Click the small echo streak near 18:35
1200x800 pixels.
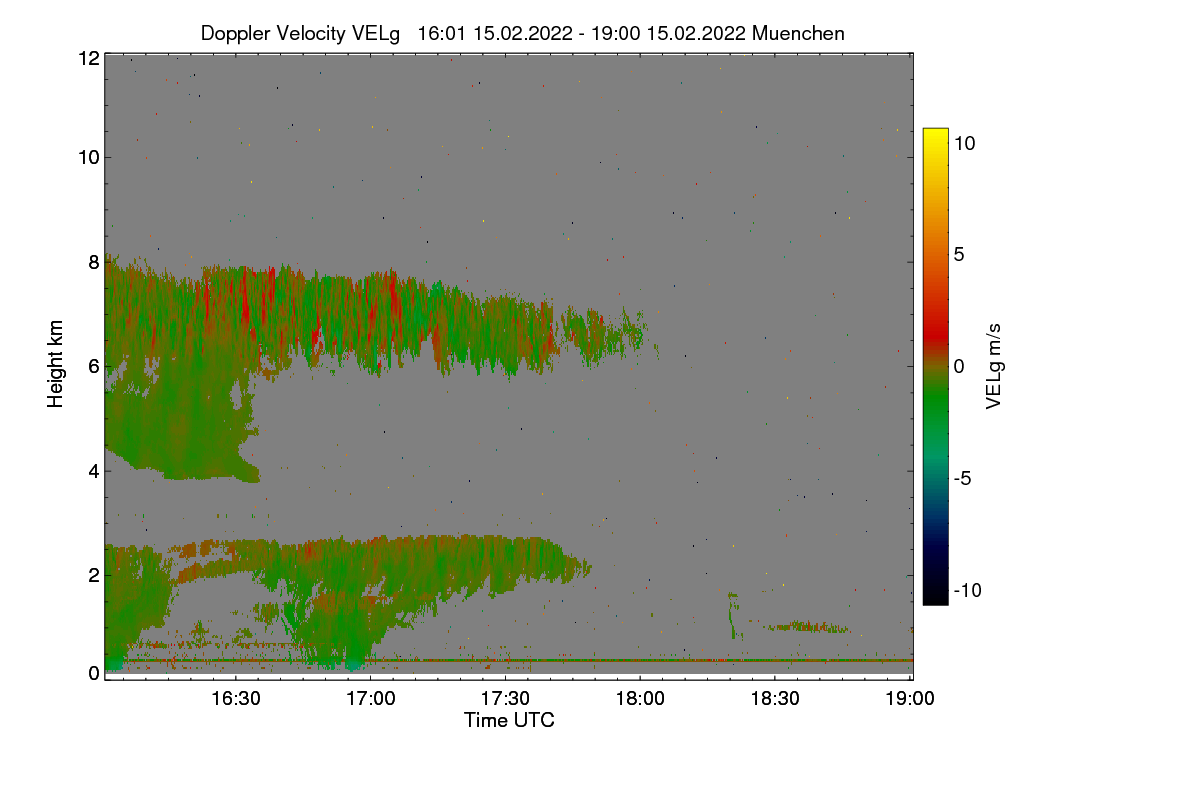(808, 627)
